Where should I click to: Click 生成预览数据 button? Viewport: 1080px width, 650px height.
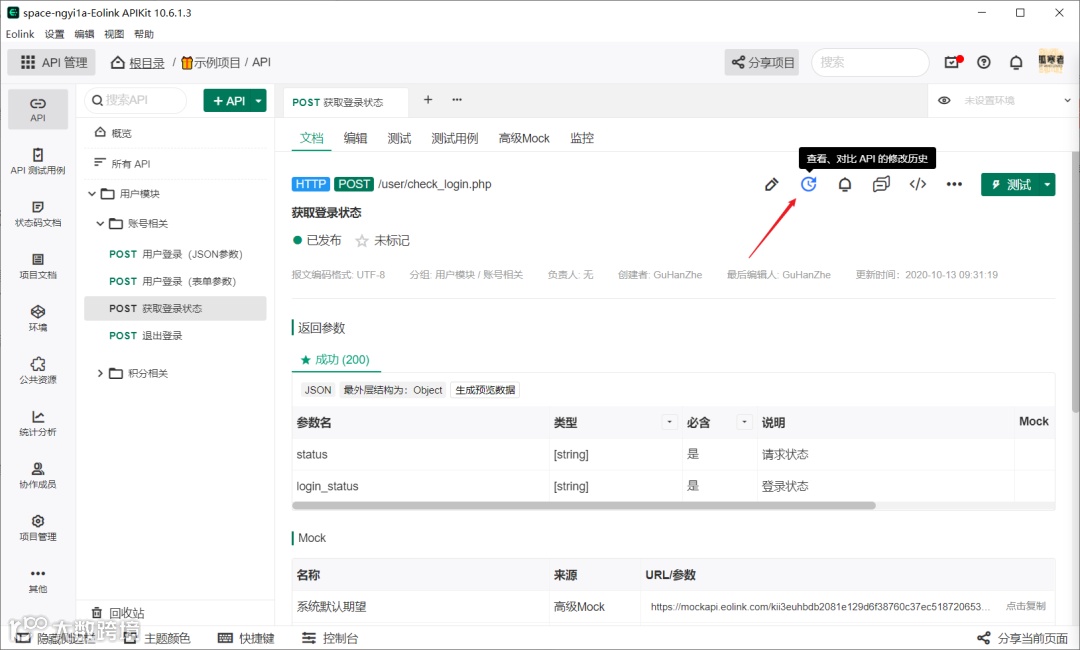tap(485, 390)
